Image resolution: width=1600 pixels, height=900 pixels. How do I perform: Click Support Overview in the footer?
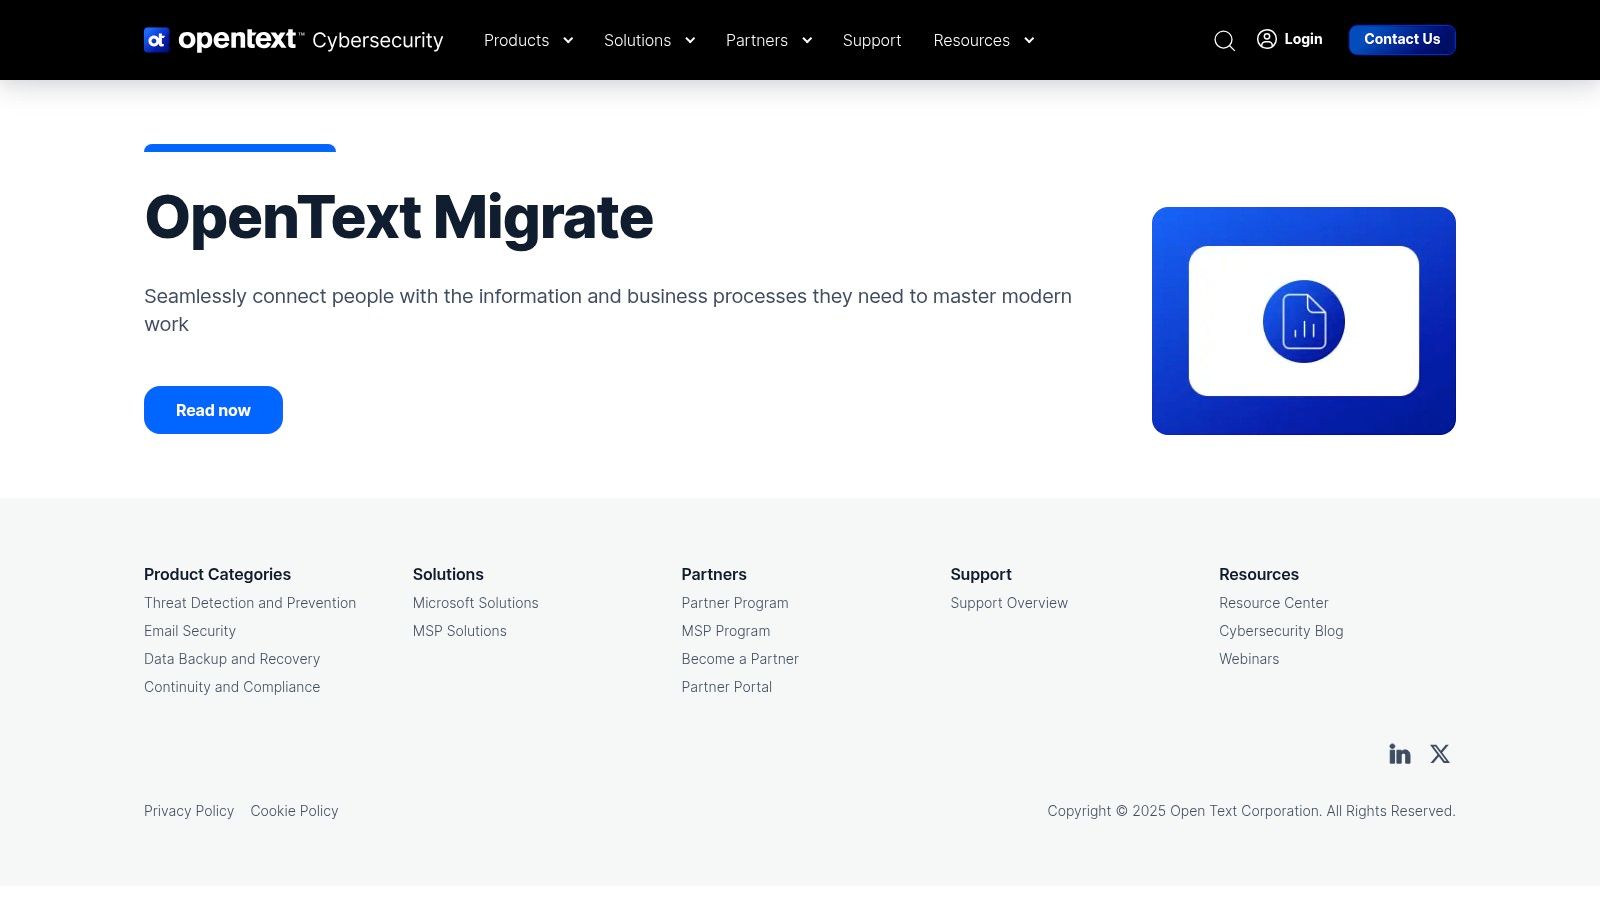tap(1009, 603)
